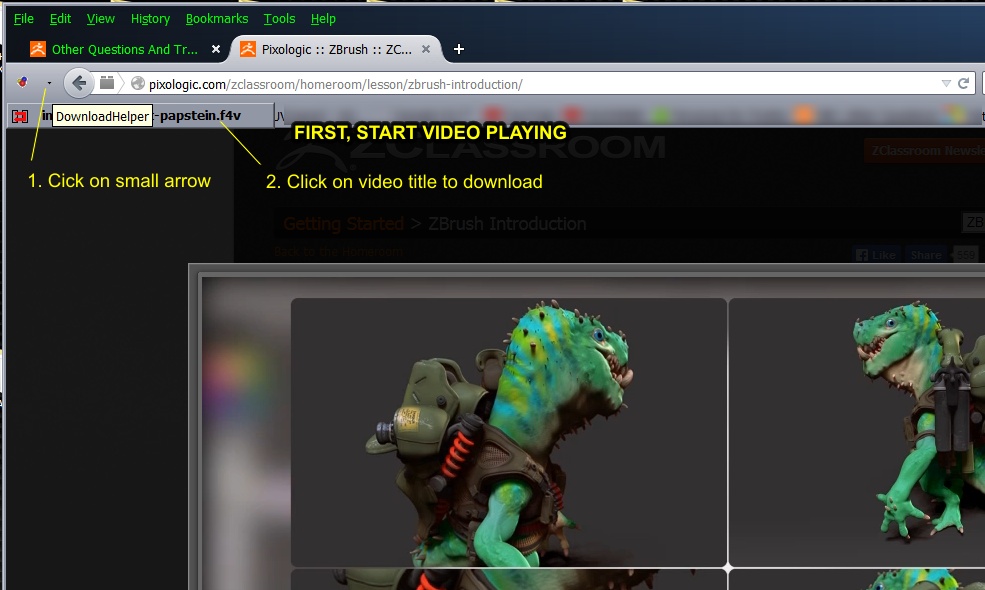The height and width of the screenshot is (590, 985).
Task: Open the Tools menu
Action: pos(279,19)
